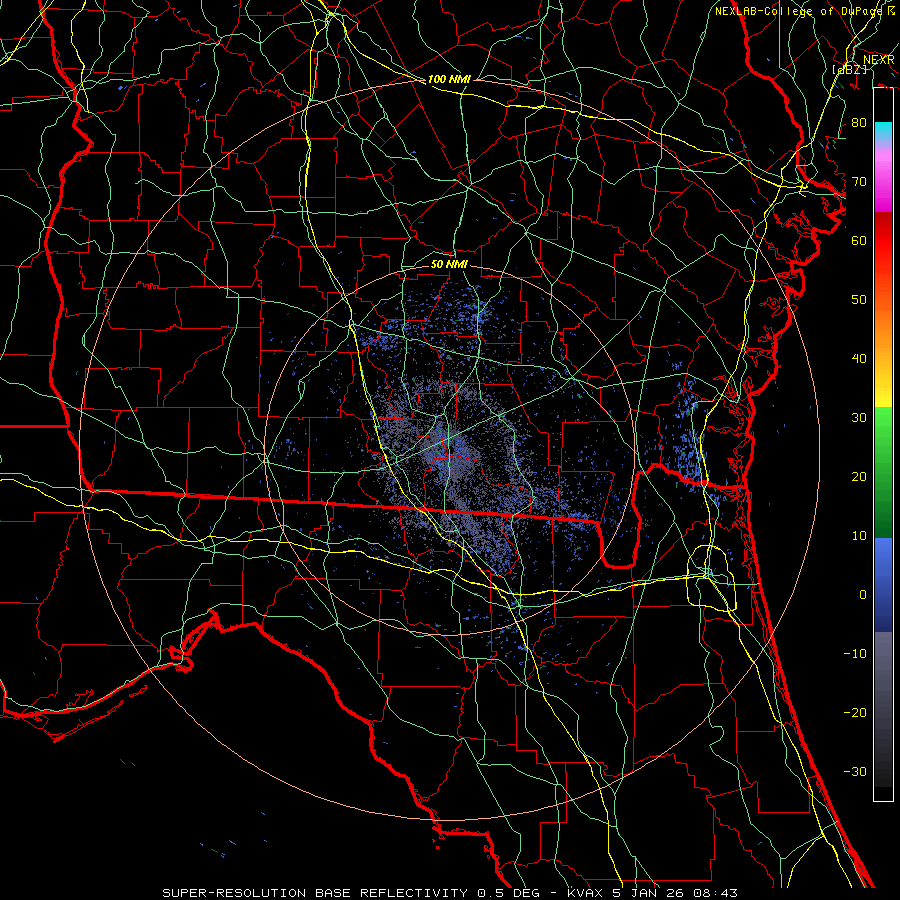Click the blue band of the color scale

[x=883, y=584]
